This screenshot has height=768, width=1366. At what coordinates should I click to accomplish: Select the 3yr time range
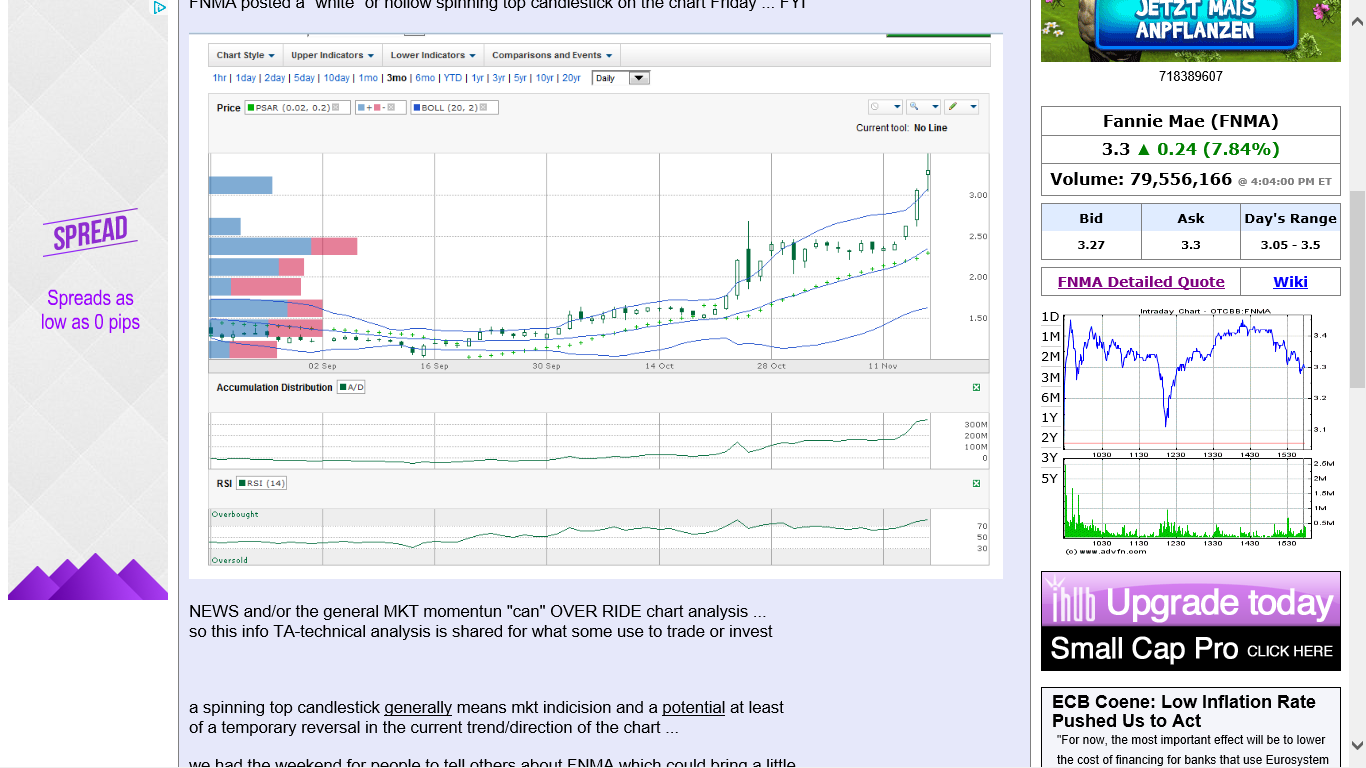499,78
